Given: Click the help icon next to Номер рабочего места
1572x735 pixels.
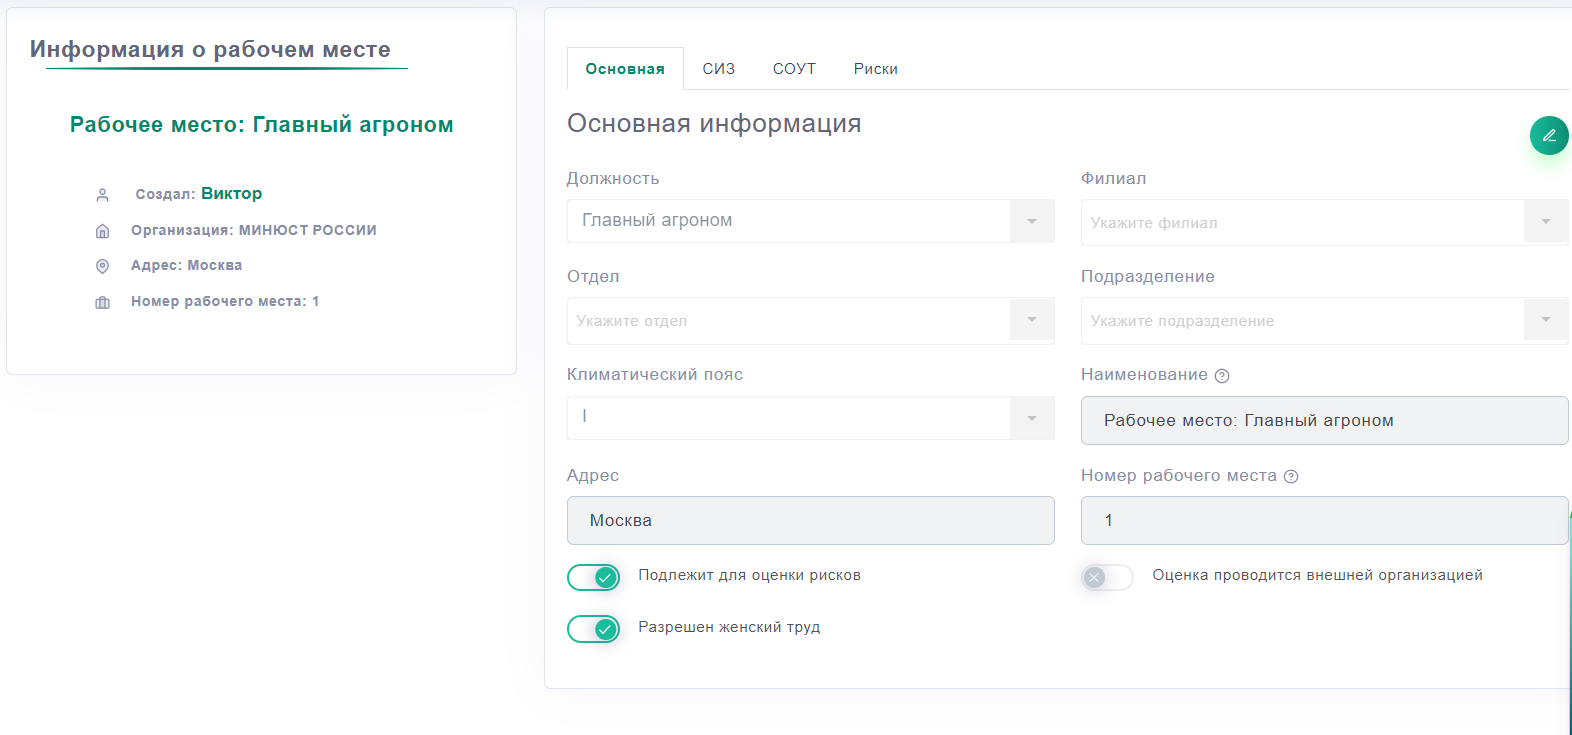Looking at the screenshot, I should click(1291, 477).
